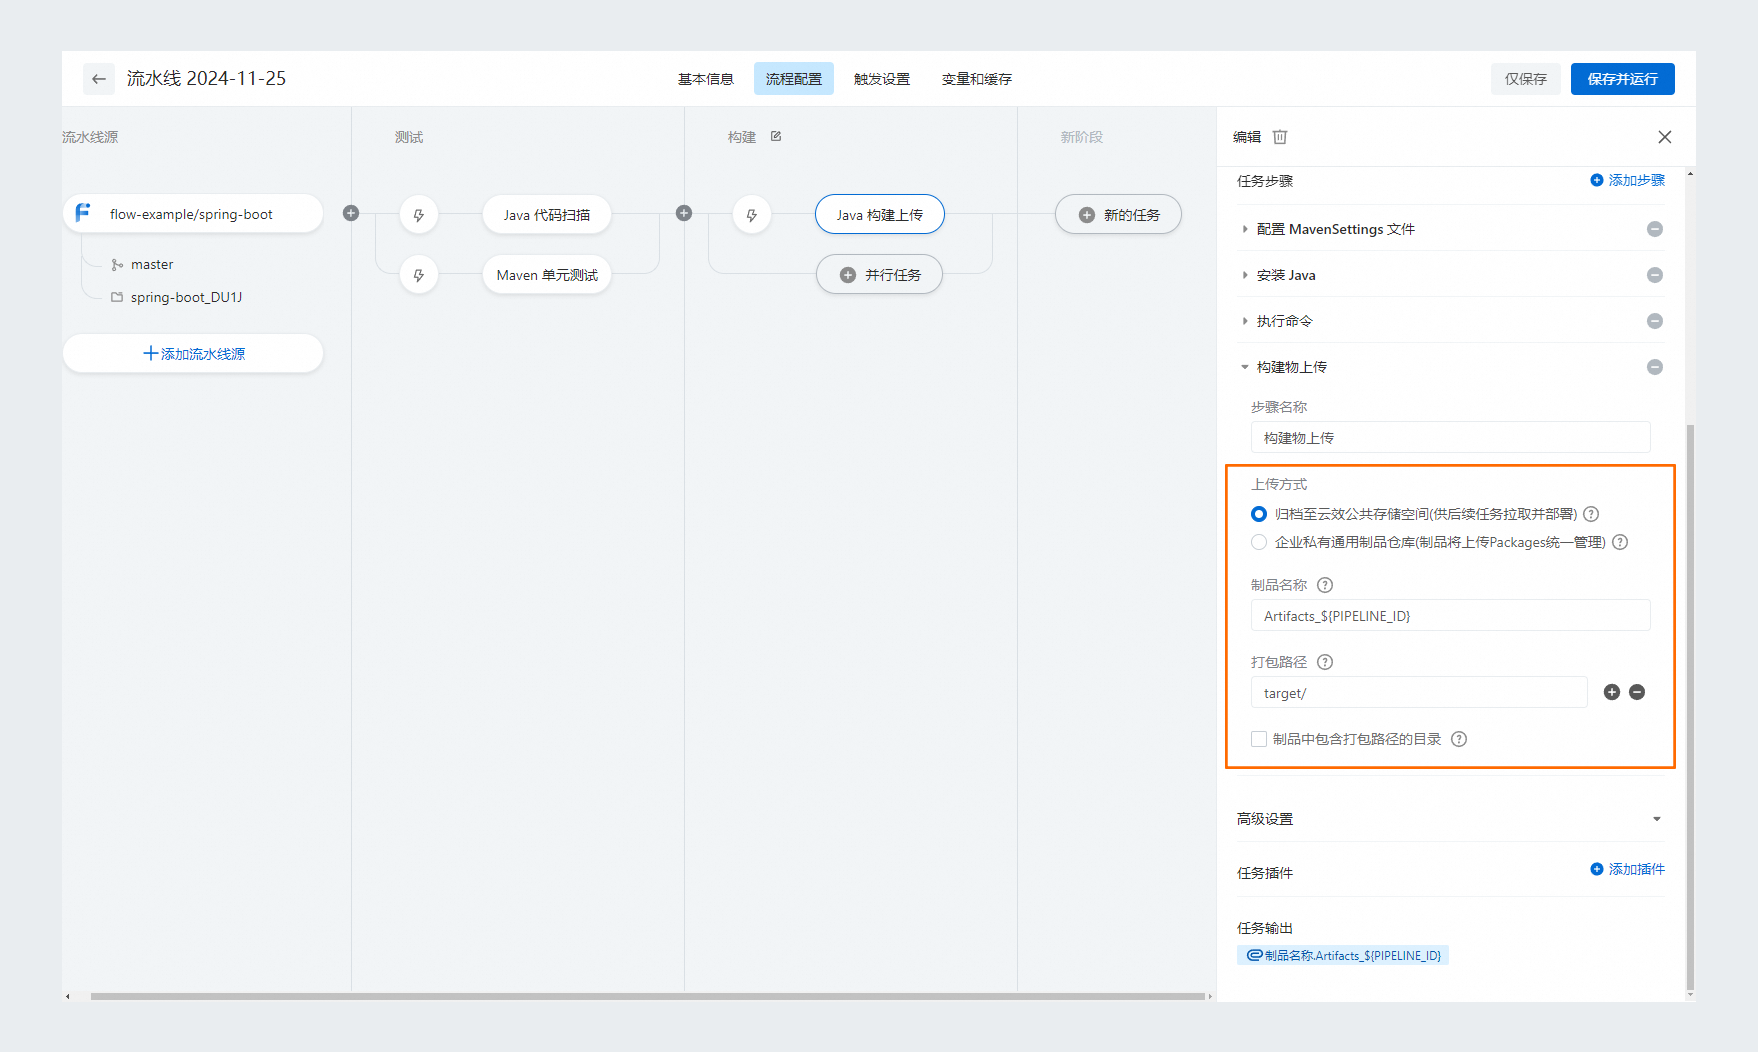Add another 打包路径 with plus icon
Image resolution: width=1758 pixels, height=1052 pixels.
point(1612,692)
